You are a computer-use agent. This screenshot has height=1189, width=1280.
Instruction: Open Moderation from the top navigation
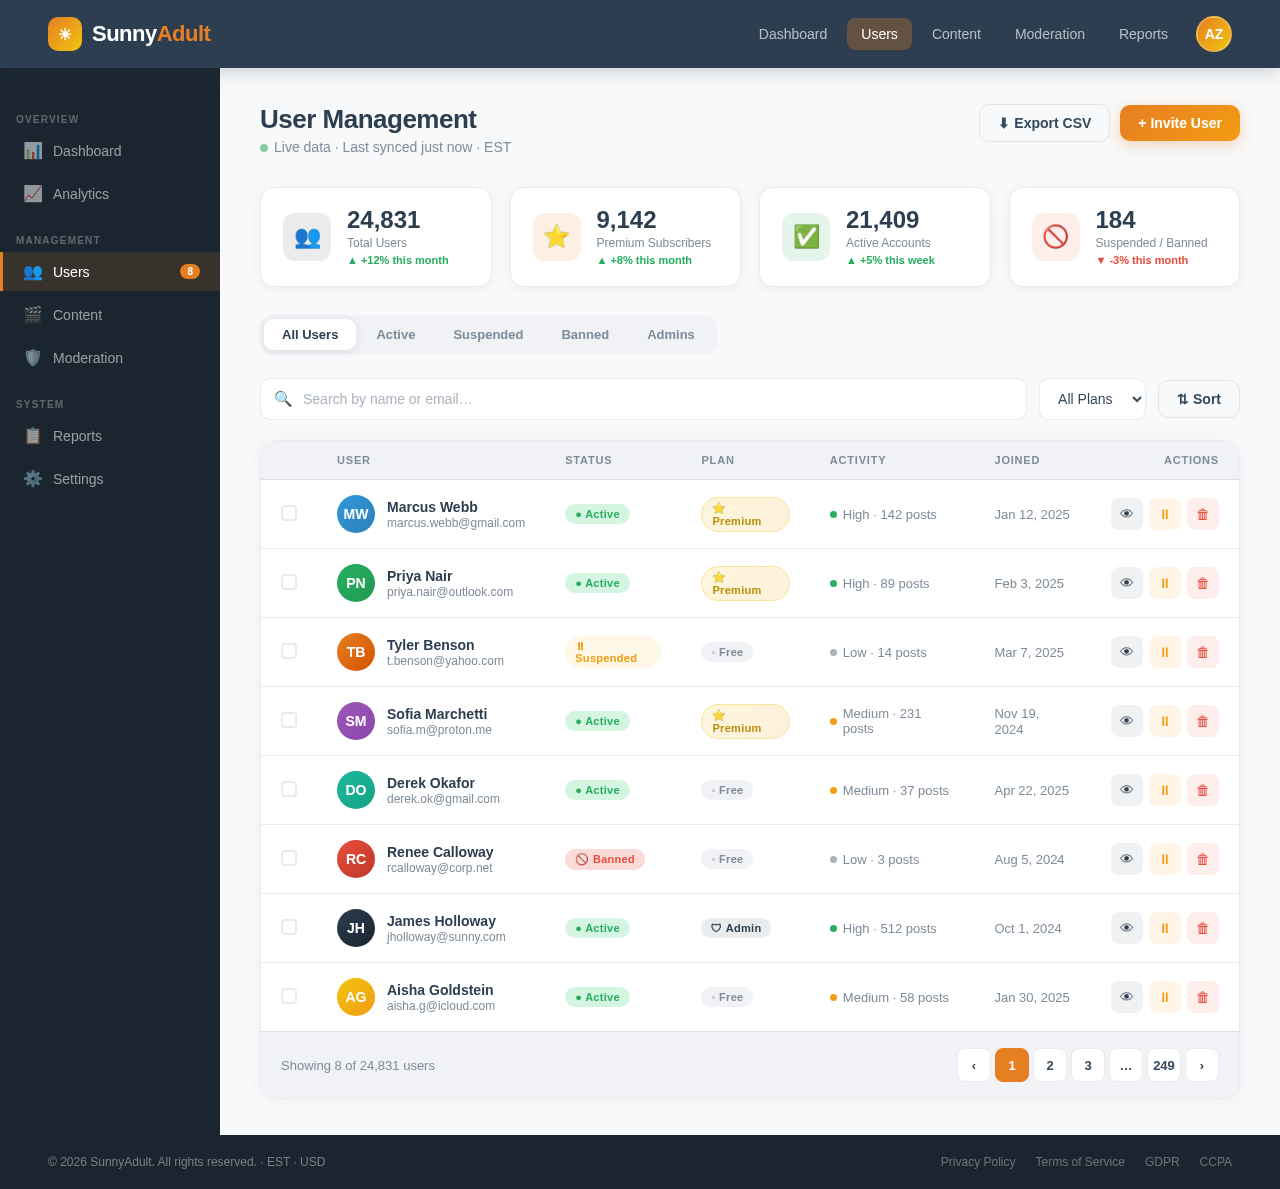(1049, 34)
